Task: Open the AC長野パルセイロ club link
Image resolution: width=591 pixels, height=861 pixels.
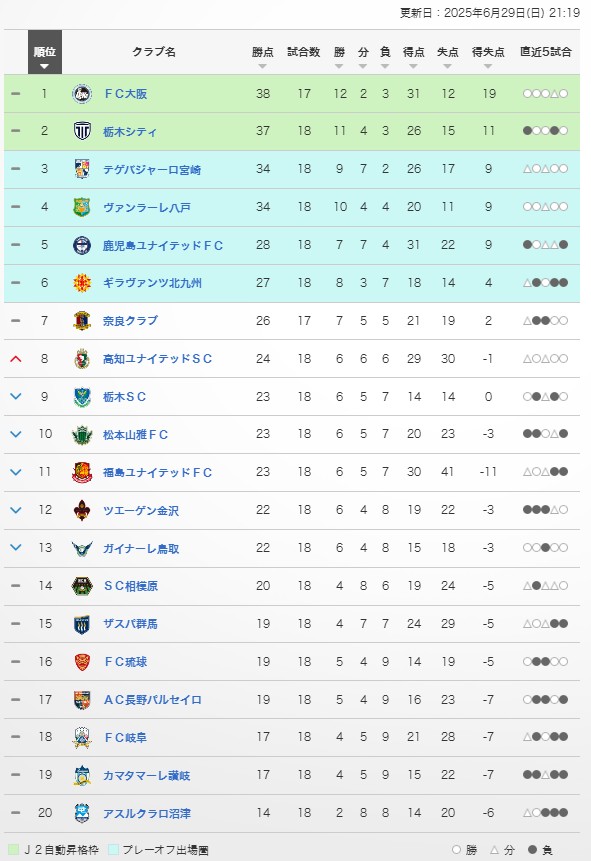Action: point(153,700)
